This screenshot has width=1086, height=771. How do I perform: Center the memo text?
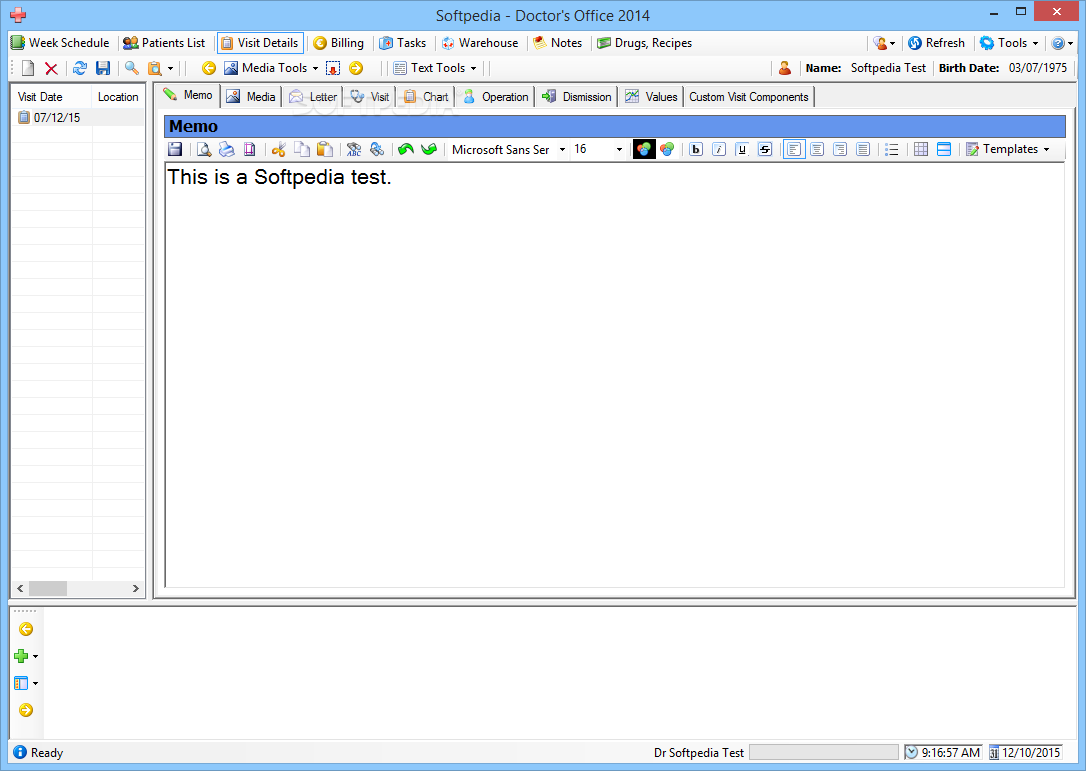pyautogui.click(x=817, y=149)
